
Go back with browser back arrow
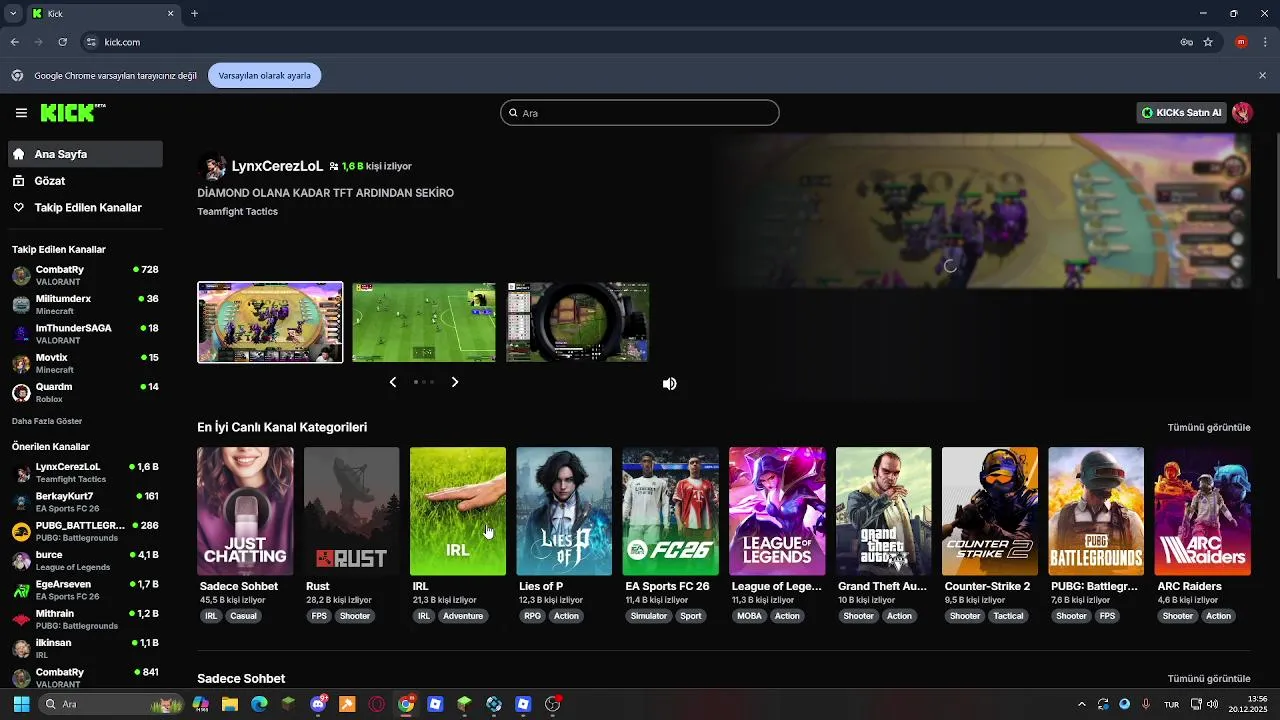[15, 42]
